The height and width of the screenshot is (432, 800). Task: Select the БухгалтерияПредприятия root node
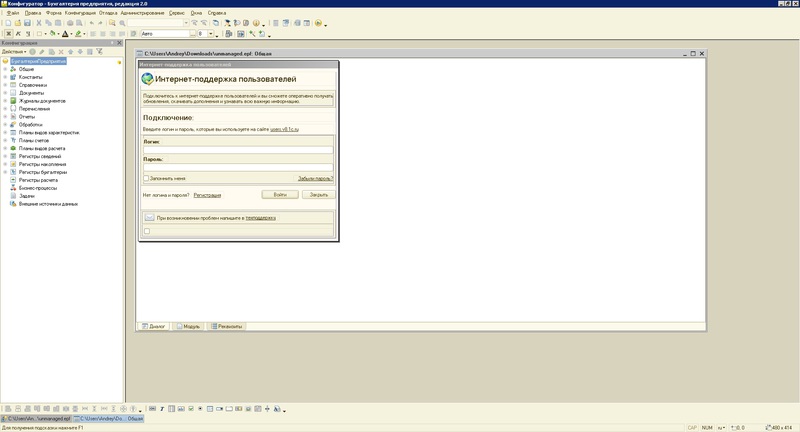point(38,61)
